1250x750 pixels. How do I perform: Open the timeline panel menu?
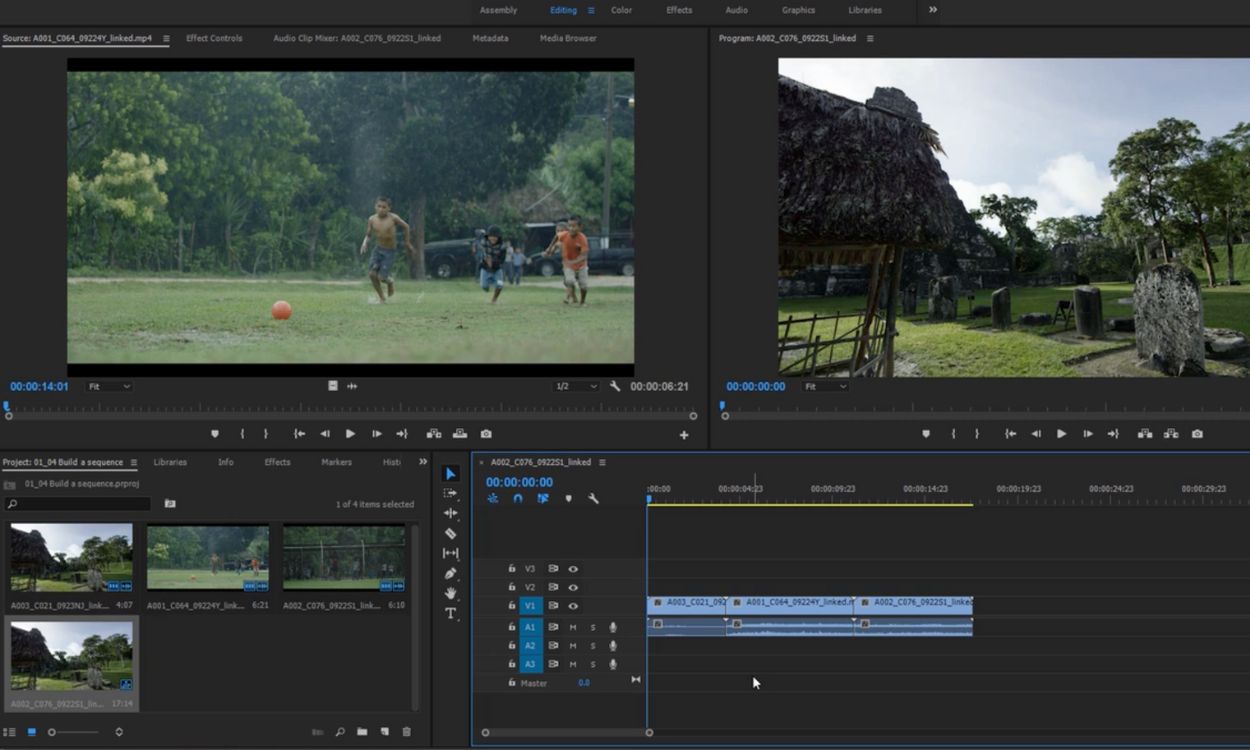(602, 462)
